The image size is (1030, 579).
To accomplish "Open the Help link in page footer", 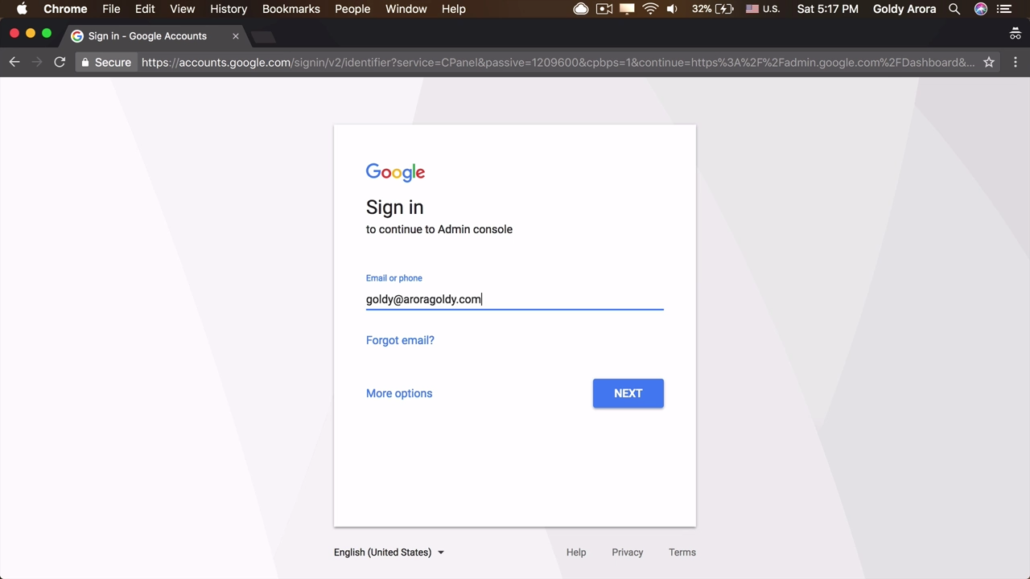I will coord(576,552).
